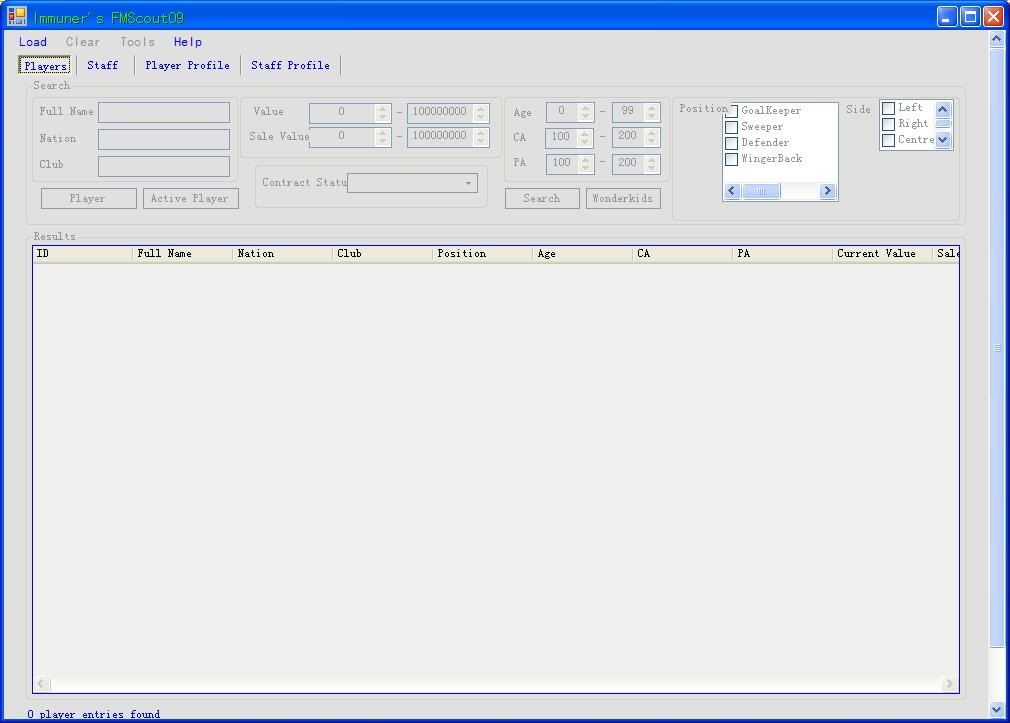Check the Right side checkbox
The width and height of the screenshot is (1010, 723).
tap(888, 124)
